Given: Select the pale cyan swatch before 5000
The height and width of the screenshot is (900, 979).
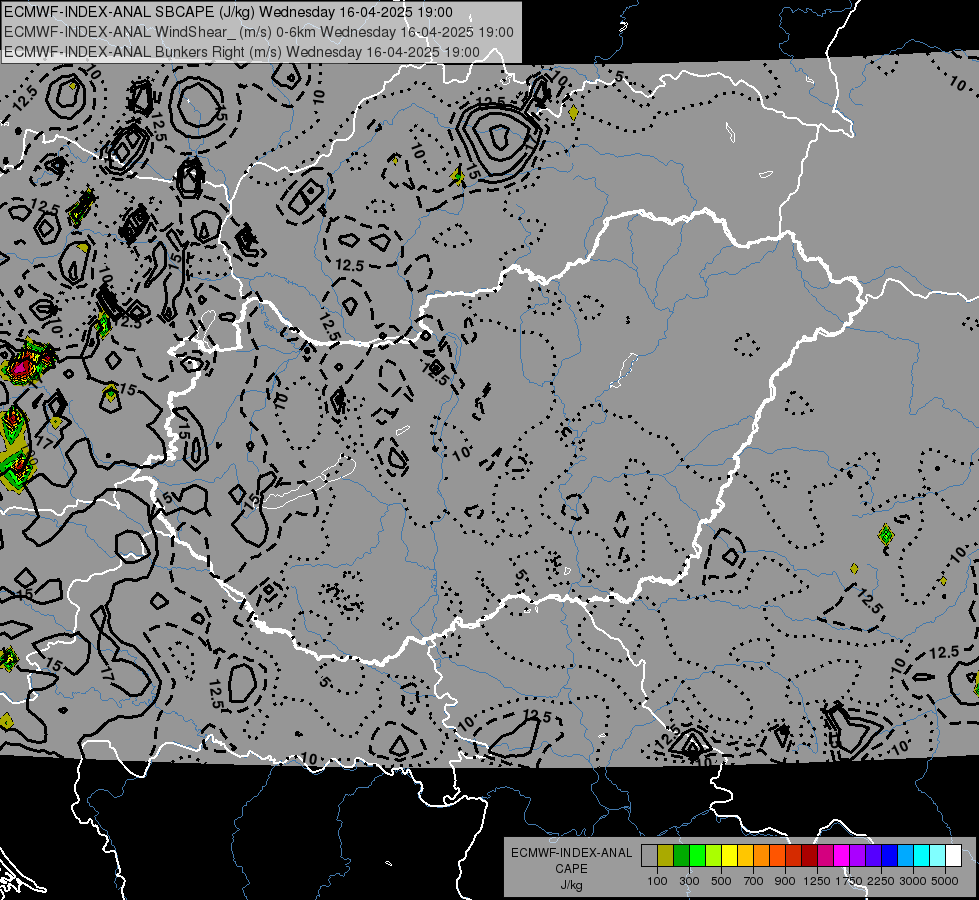Looking at the screenshot, I should click(938, 856).
